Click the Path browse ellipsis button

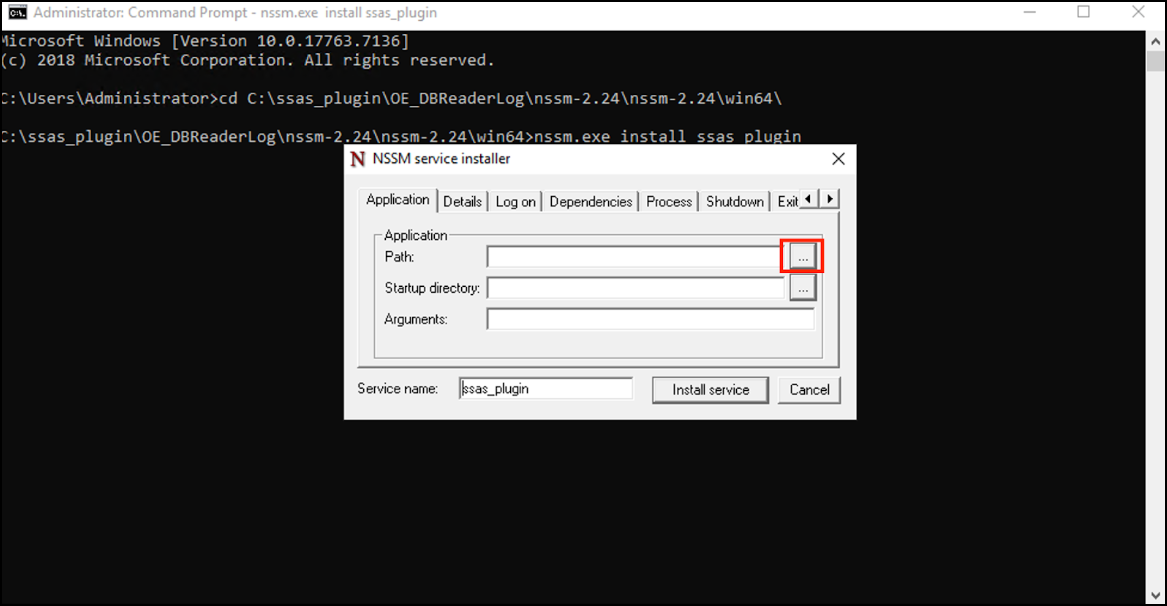tap(802, 257)
